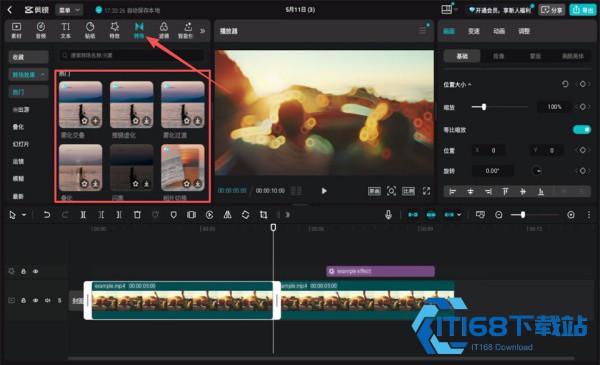Select the 运镜 category in sidebar
Image resolution: width=600 pixels, height=365 pixels.
(x=18, y=161)
